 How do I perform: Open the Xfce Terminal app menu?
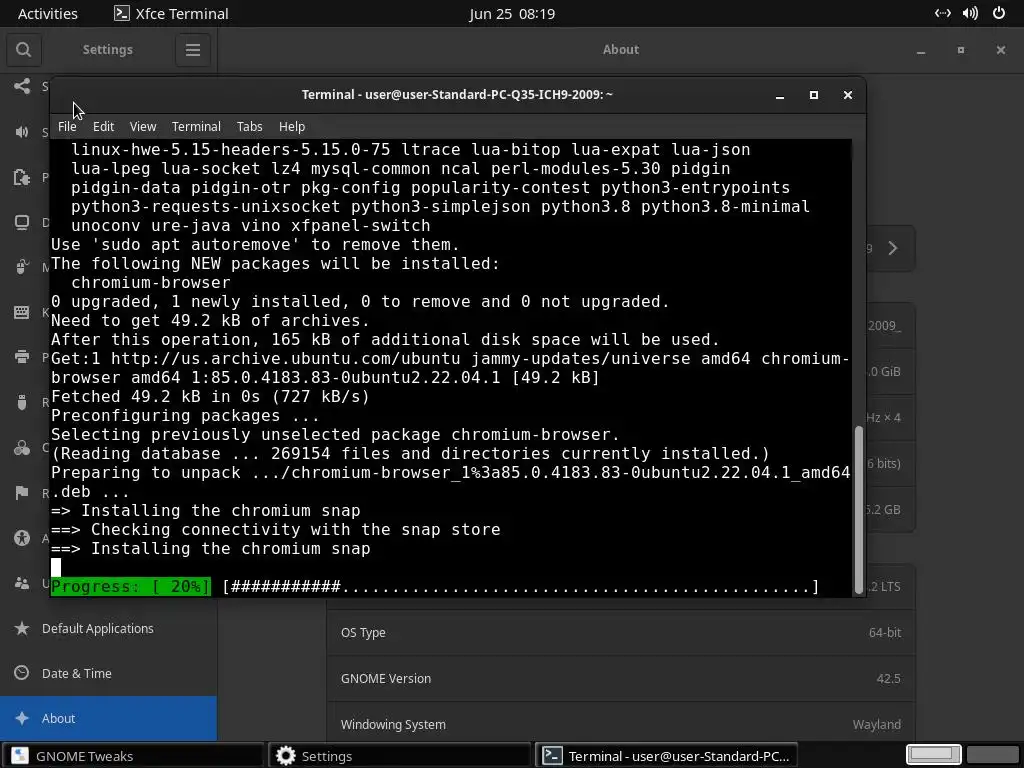[x=171, y=13]
